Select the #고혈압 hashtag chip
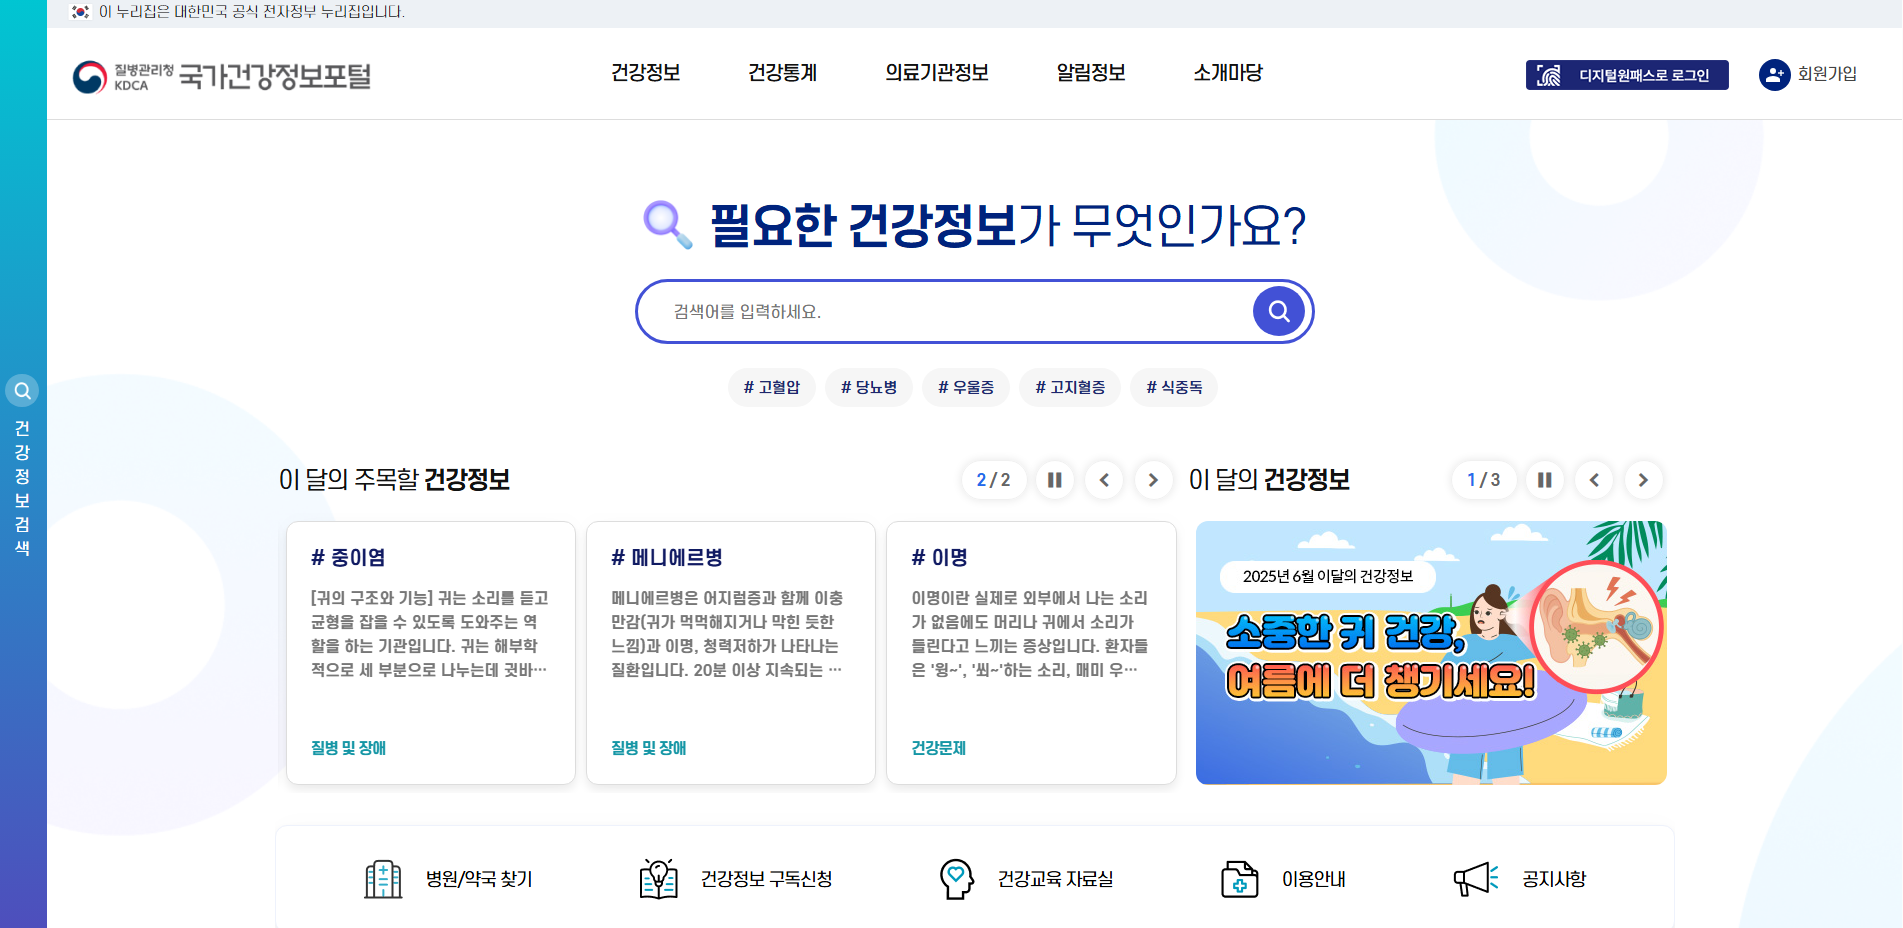This screenshot has height=928, width=1903. (x=771, y=387)
